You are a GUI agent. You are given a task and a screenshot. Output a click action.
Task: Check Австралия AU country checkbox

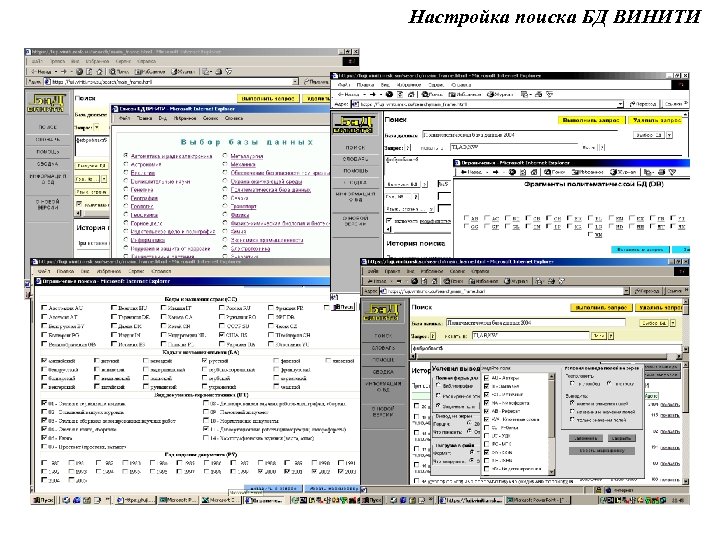click(x=45, y=308)
